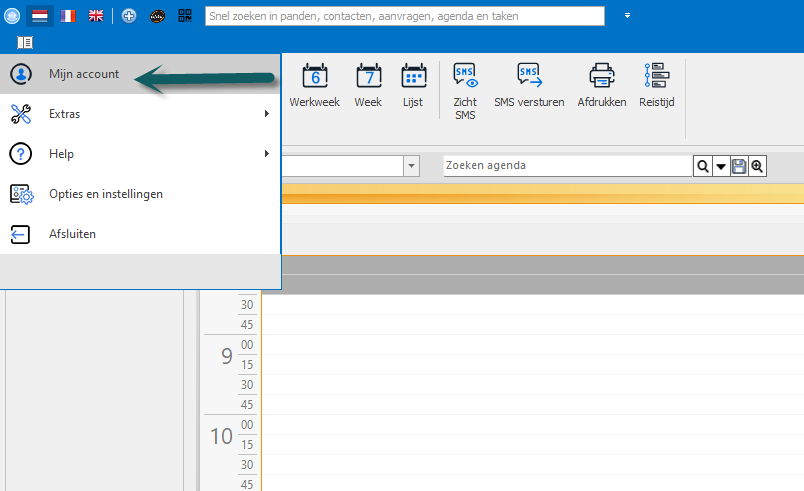Image resolution: width=804 pixels, height=491 pixels.
Task: Expand the Help submenu arrow
Action: (x=267, y=154)
